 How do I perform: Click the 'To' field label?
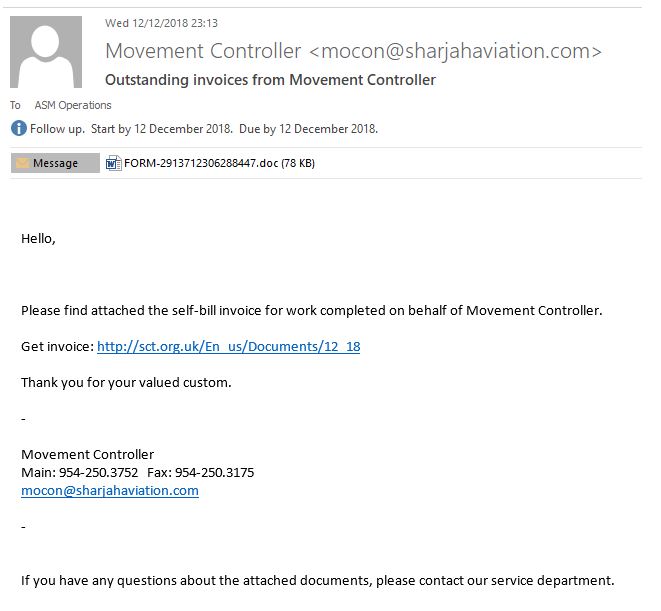(x=15, y=105)
